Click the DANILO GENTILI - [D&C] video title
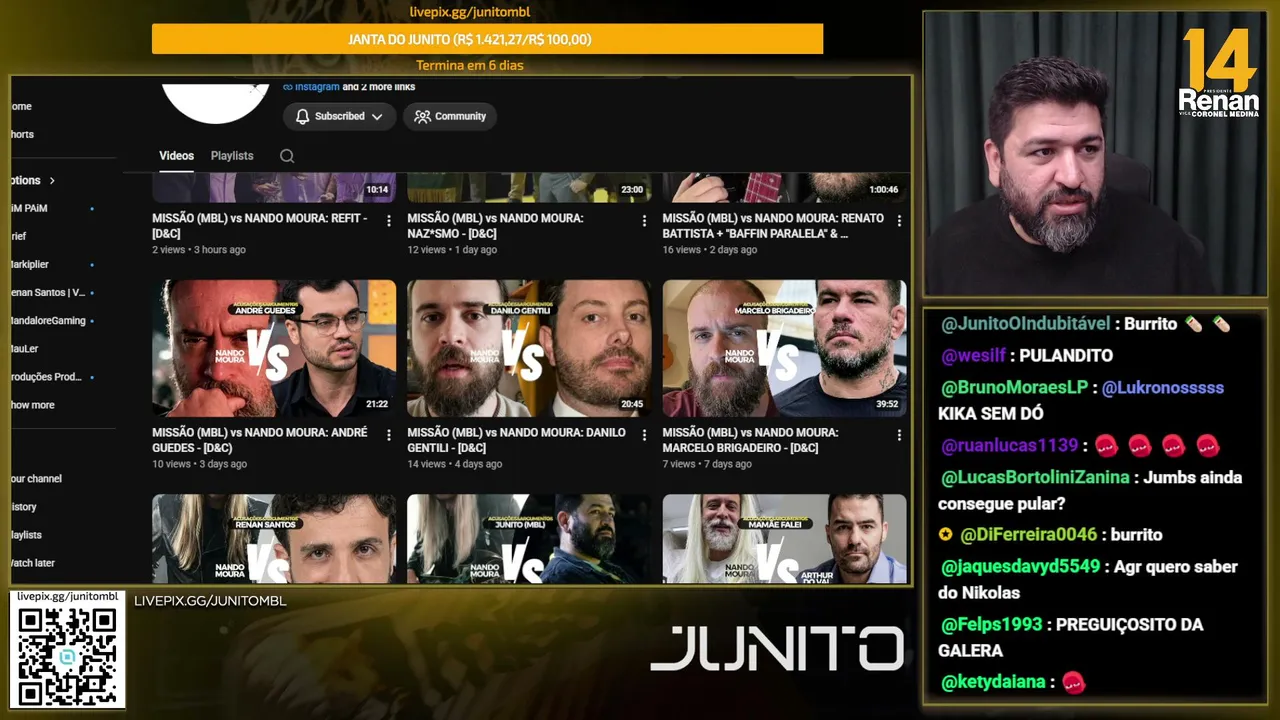The image size is (1280, 720). [516, 440]
